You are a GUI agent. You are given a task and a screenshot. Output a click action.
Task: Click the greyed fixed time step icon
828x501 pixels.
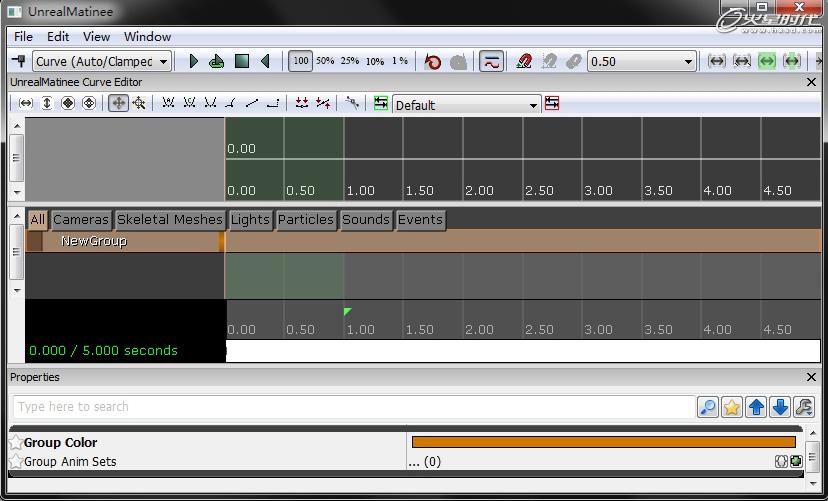click(573, 61)
